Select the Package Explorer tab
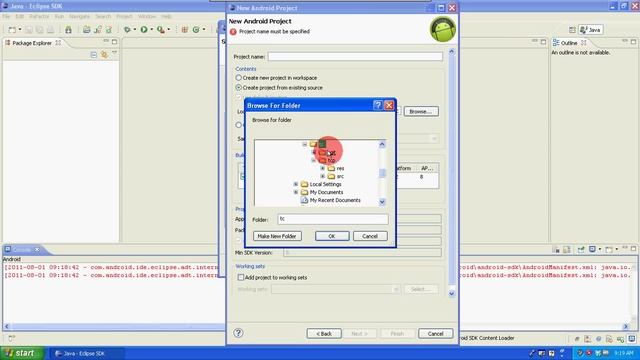This screenshot has width=640, height=360. coord(32,43)
